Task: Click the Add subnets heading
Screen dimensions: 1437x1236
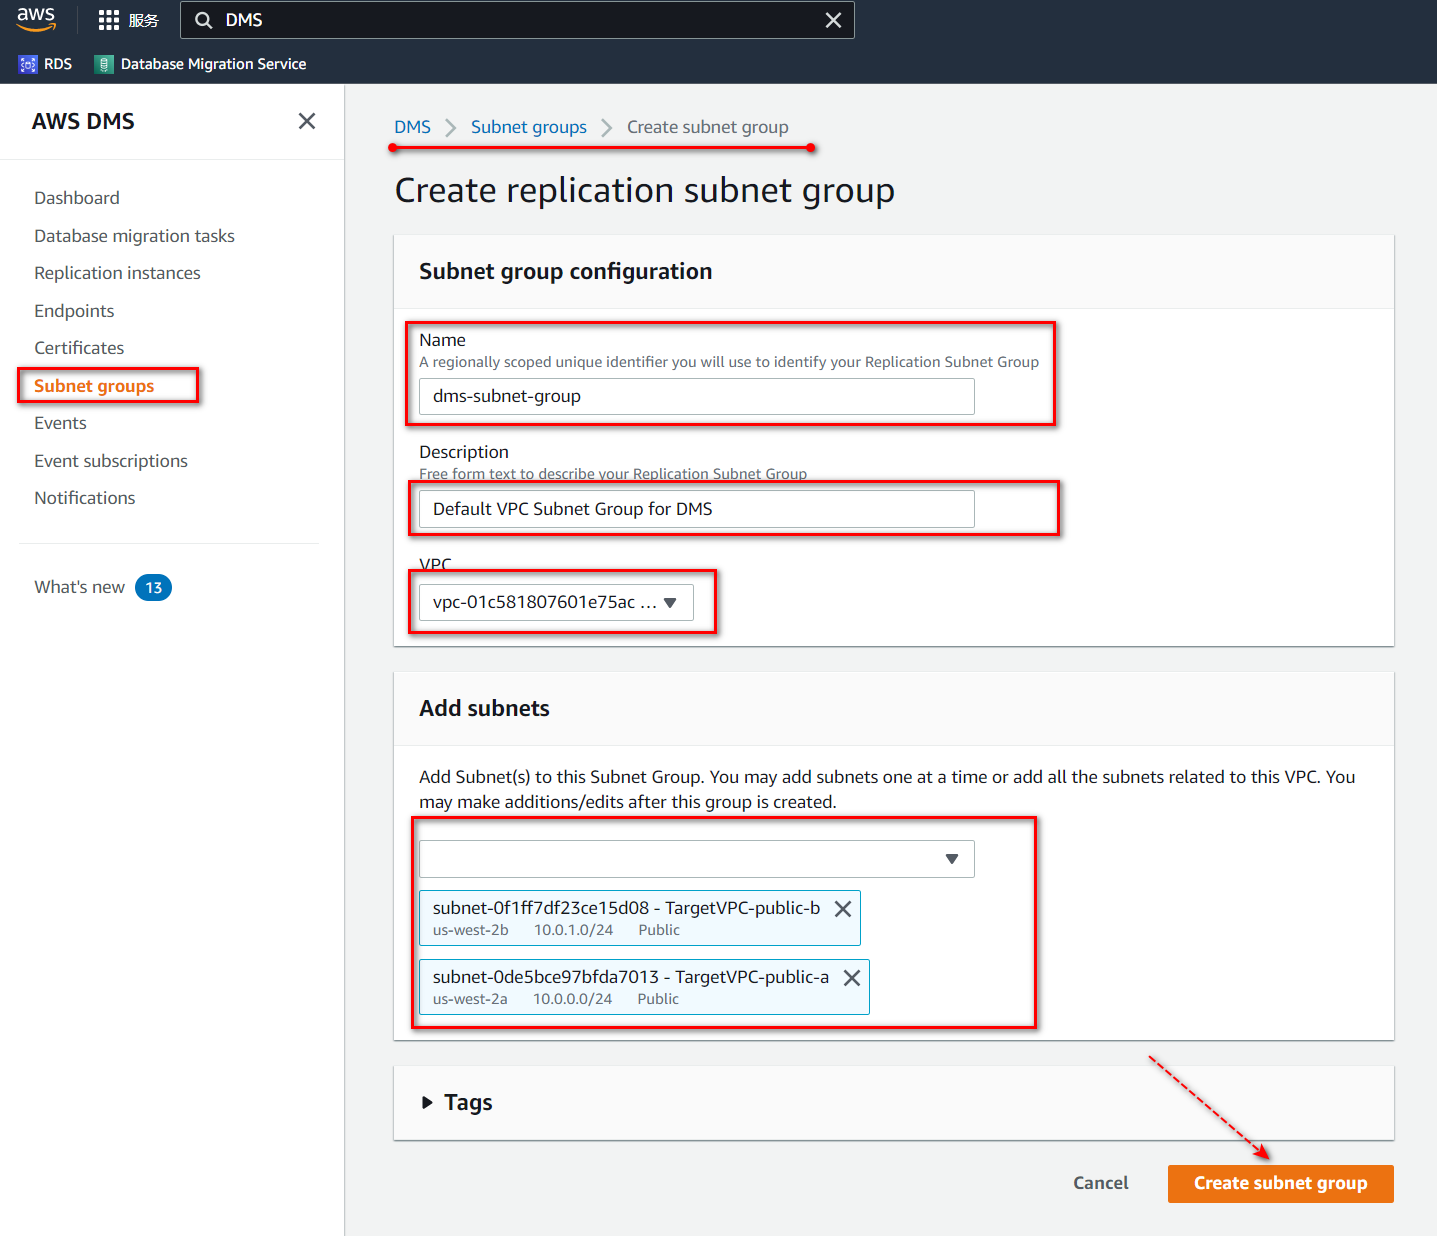Action: pyautogui.click(x=484, y=708)
